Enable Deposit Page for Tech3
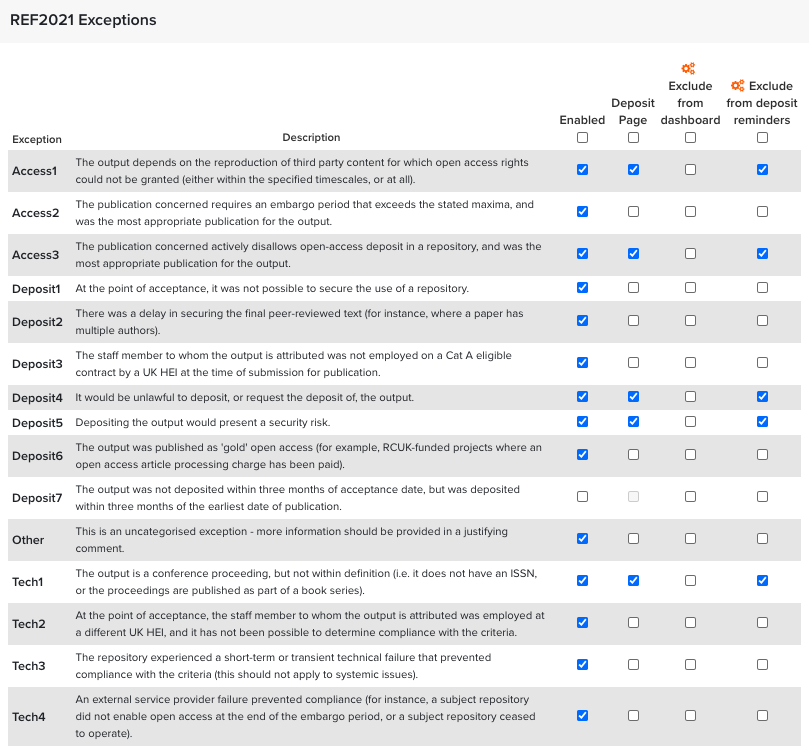Screen dimensions: 809x754 pos(633,665)
